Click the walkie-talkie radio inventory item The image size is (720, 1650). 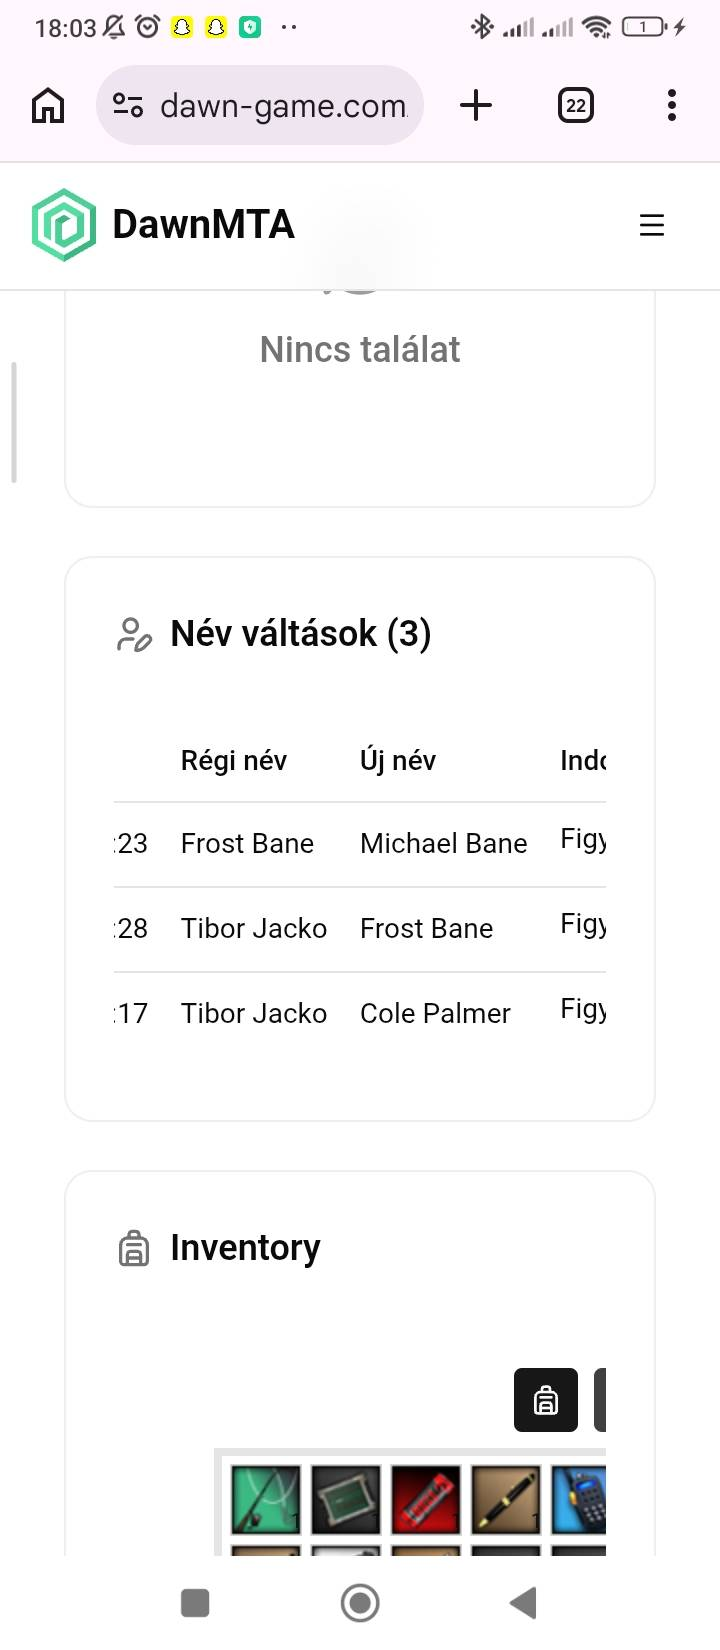580,1499
